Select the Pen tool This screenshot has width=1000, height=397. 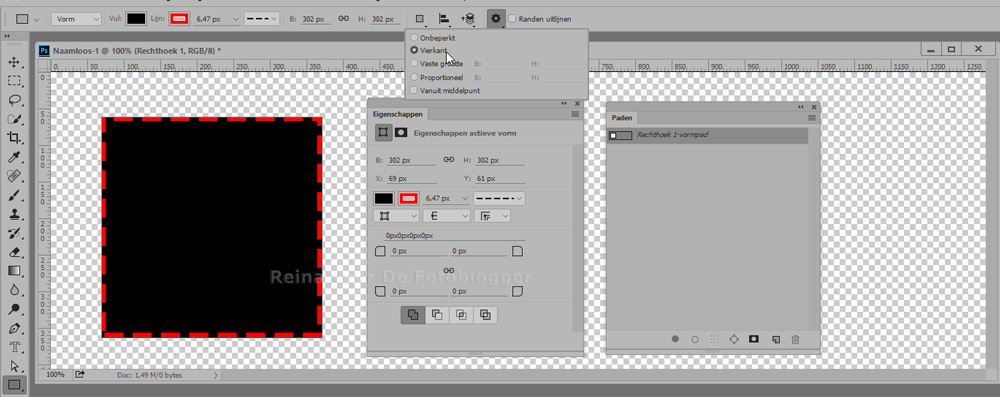click(x=14, y=329)
